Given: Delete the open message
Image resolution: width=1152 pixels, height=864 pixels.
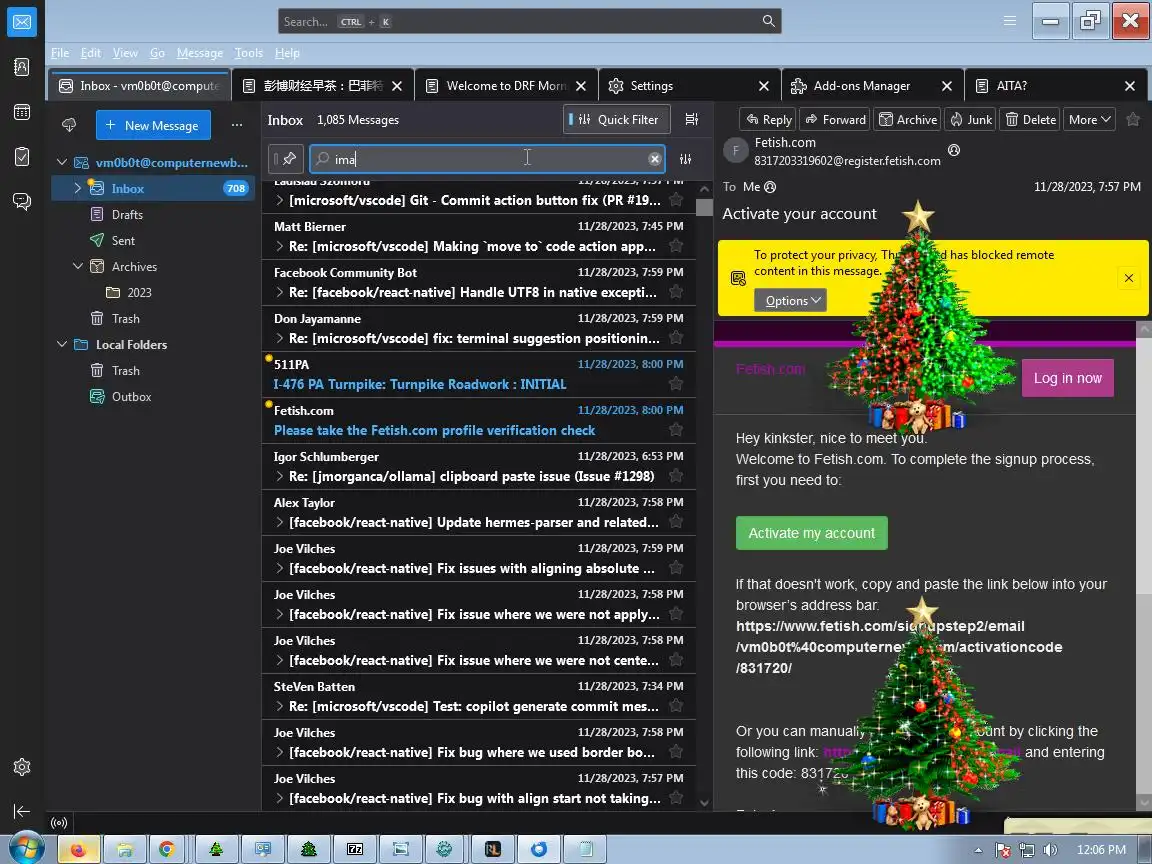Looking at the screenshot, I should point(1030,119).
